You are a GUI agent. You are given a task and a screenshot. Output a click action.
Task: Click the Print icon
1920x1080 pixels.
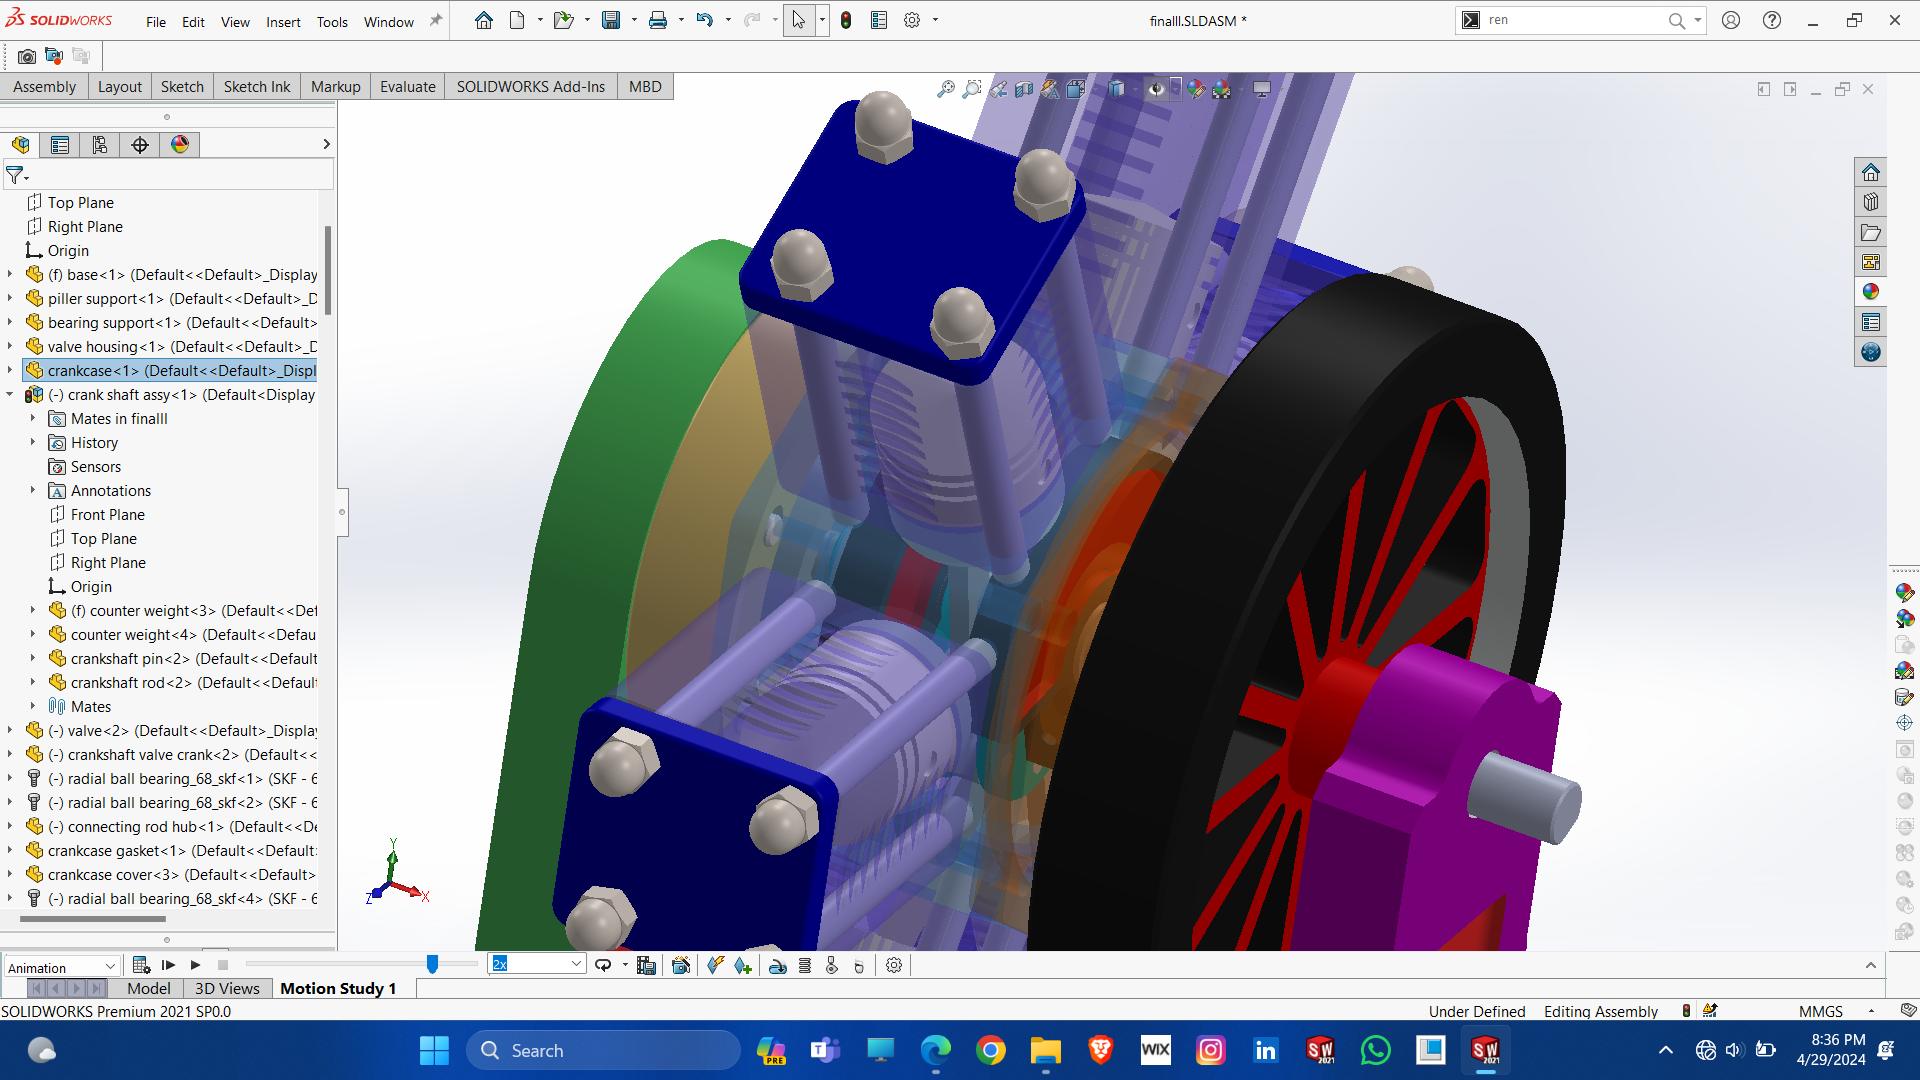coord(658,20)
